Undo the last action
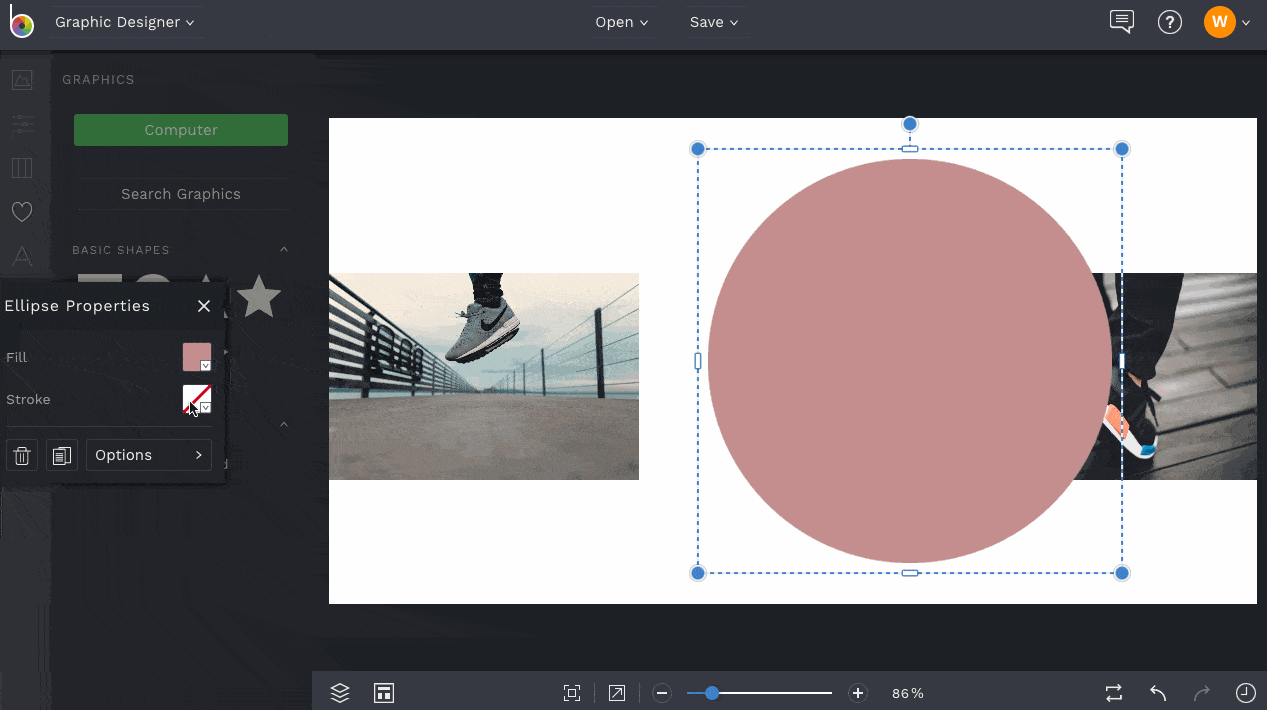The image size is (1267, 710). 1158,693
